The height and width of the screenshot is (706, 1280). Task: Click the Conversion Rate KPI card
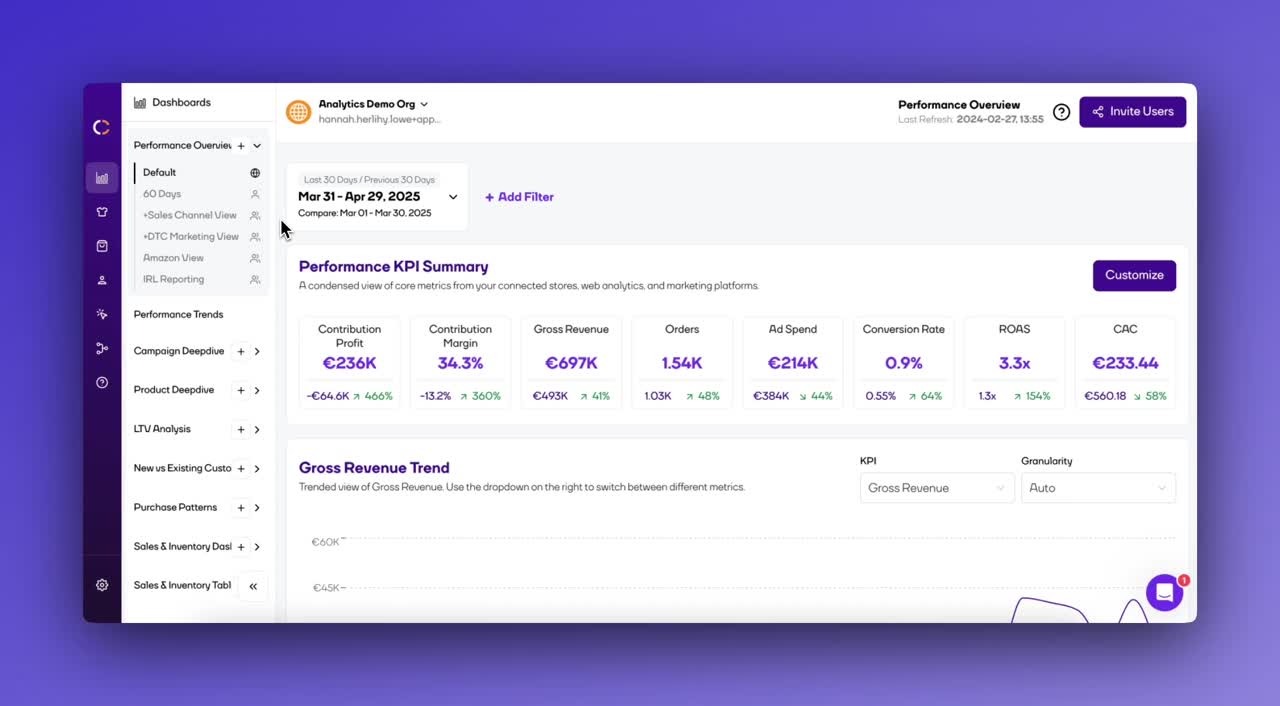point(904,362)
